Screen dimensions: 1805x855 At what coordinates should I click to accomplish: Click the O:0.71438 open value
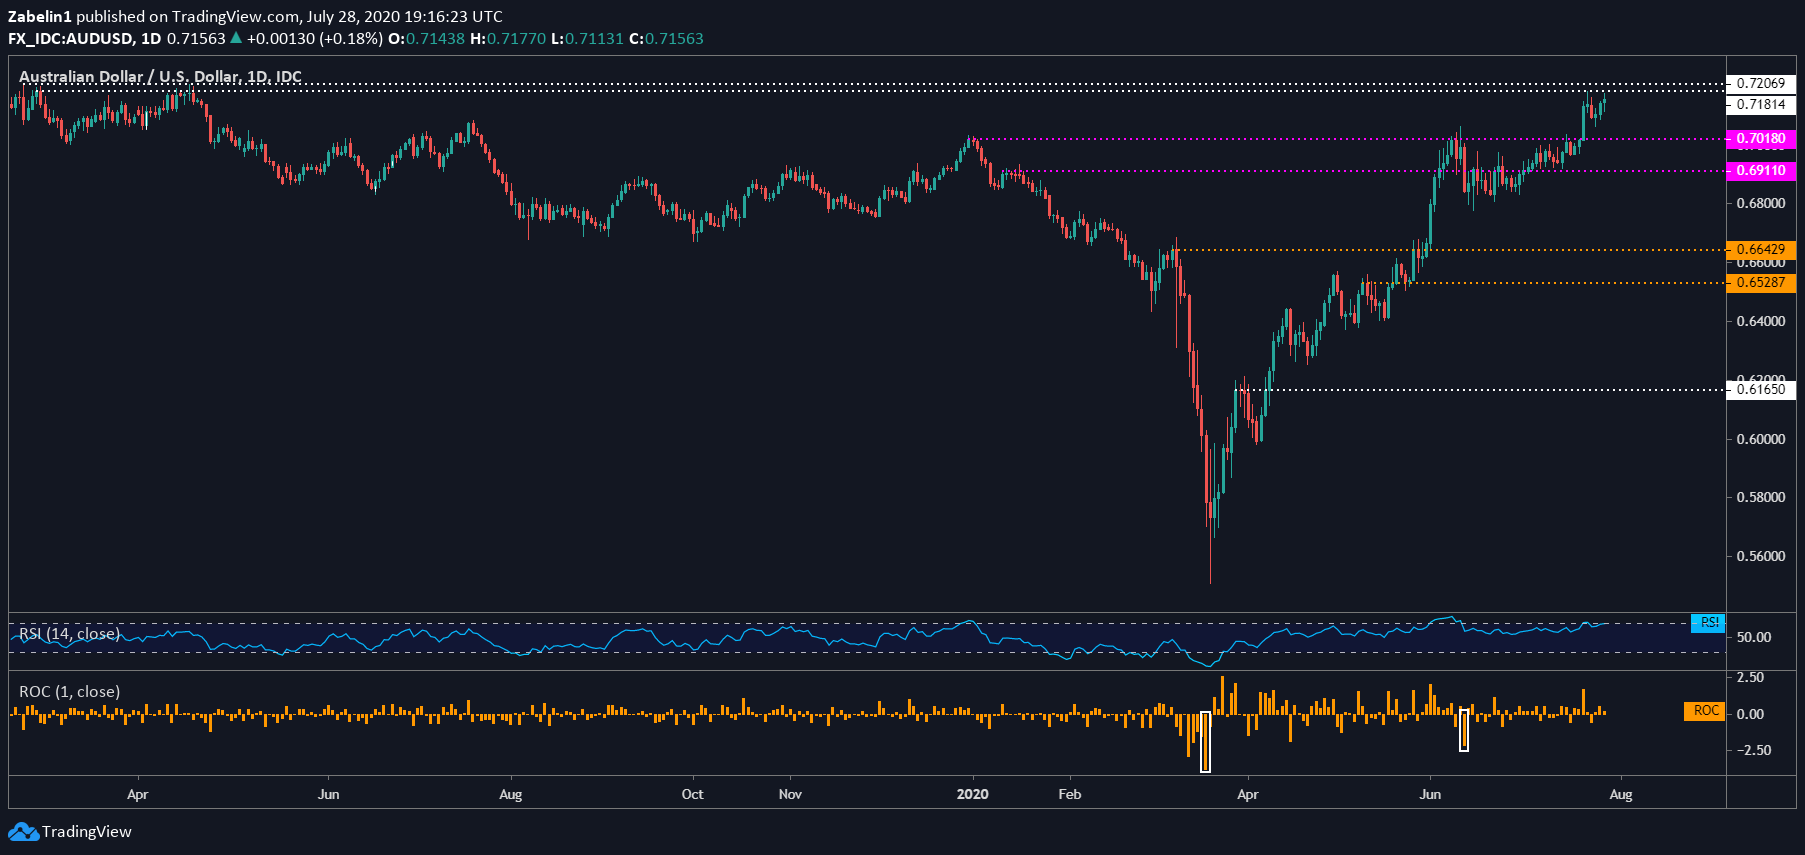pyautogui.click(x=426, y=38)
